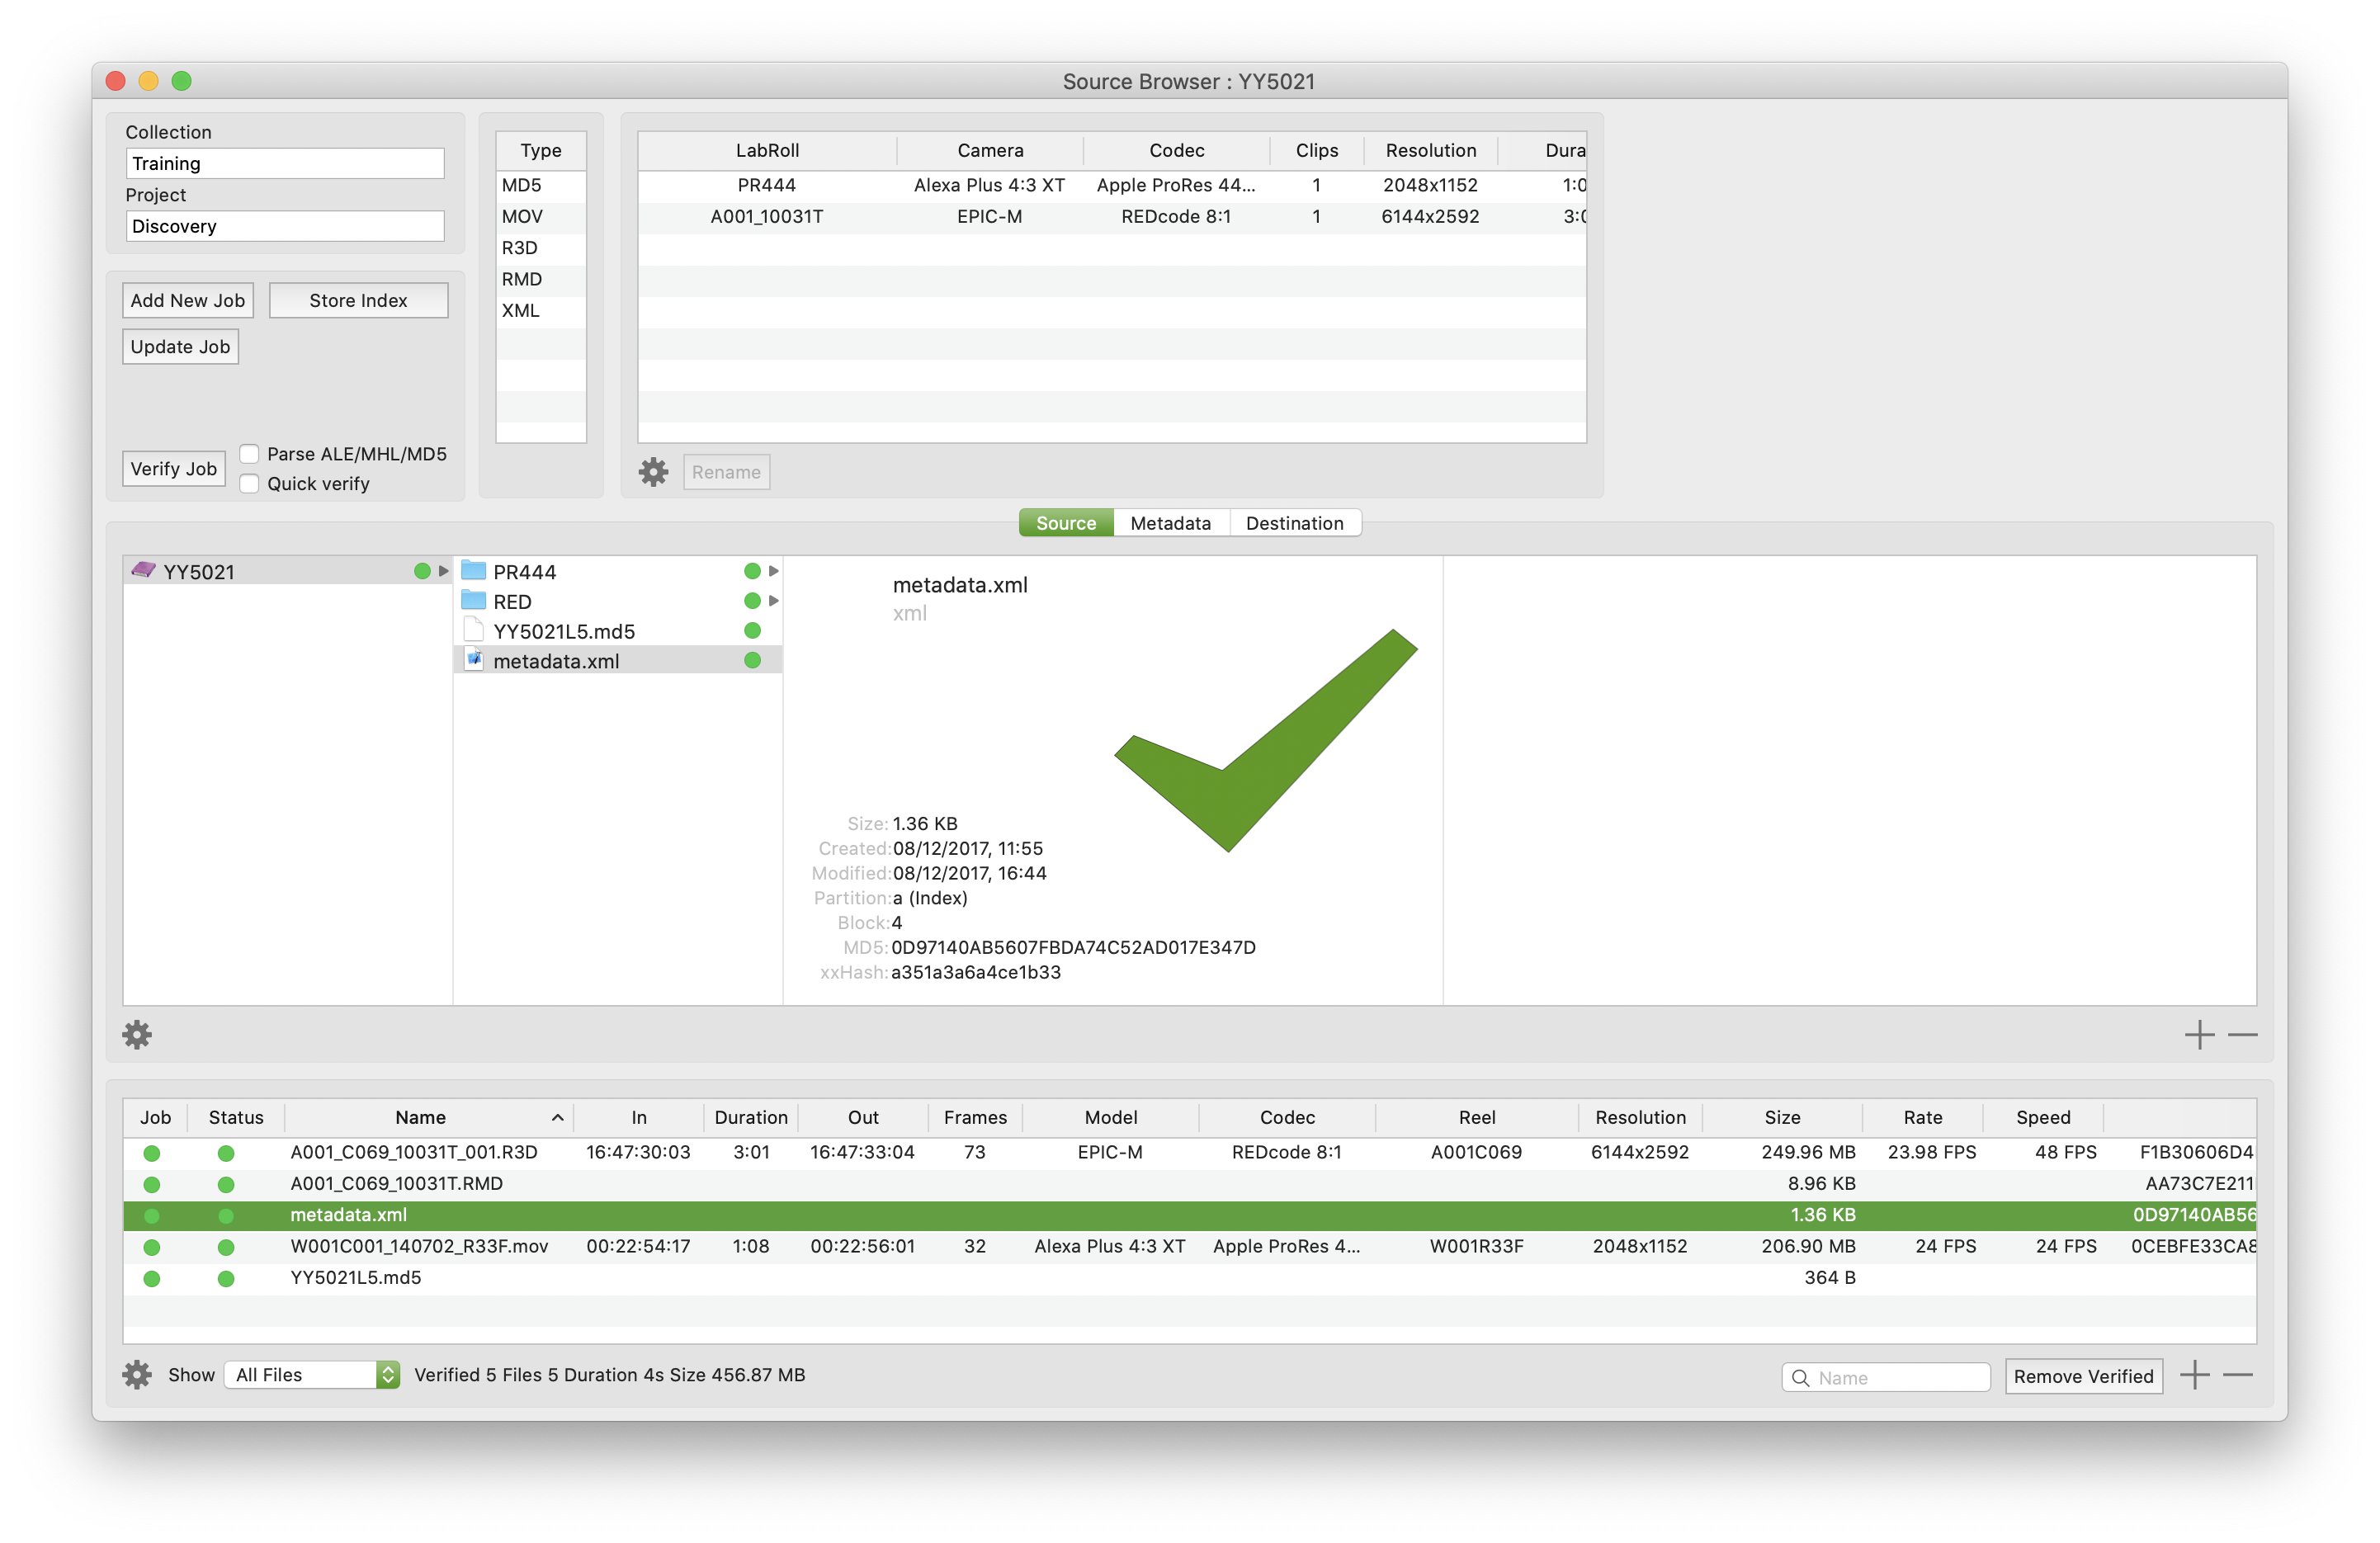The width and height of the screenshot is (2380, 1543).
Task: Click the Name column sort arrow
Action: coord(558,1117)
